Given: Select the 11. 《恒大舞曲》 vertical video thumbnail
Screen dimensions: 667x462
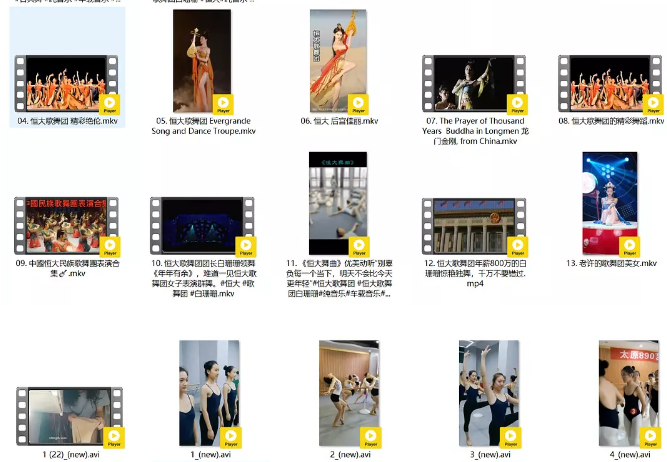Looking at the screenshot, I should click(338, 203).
